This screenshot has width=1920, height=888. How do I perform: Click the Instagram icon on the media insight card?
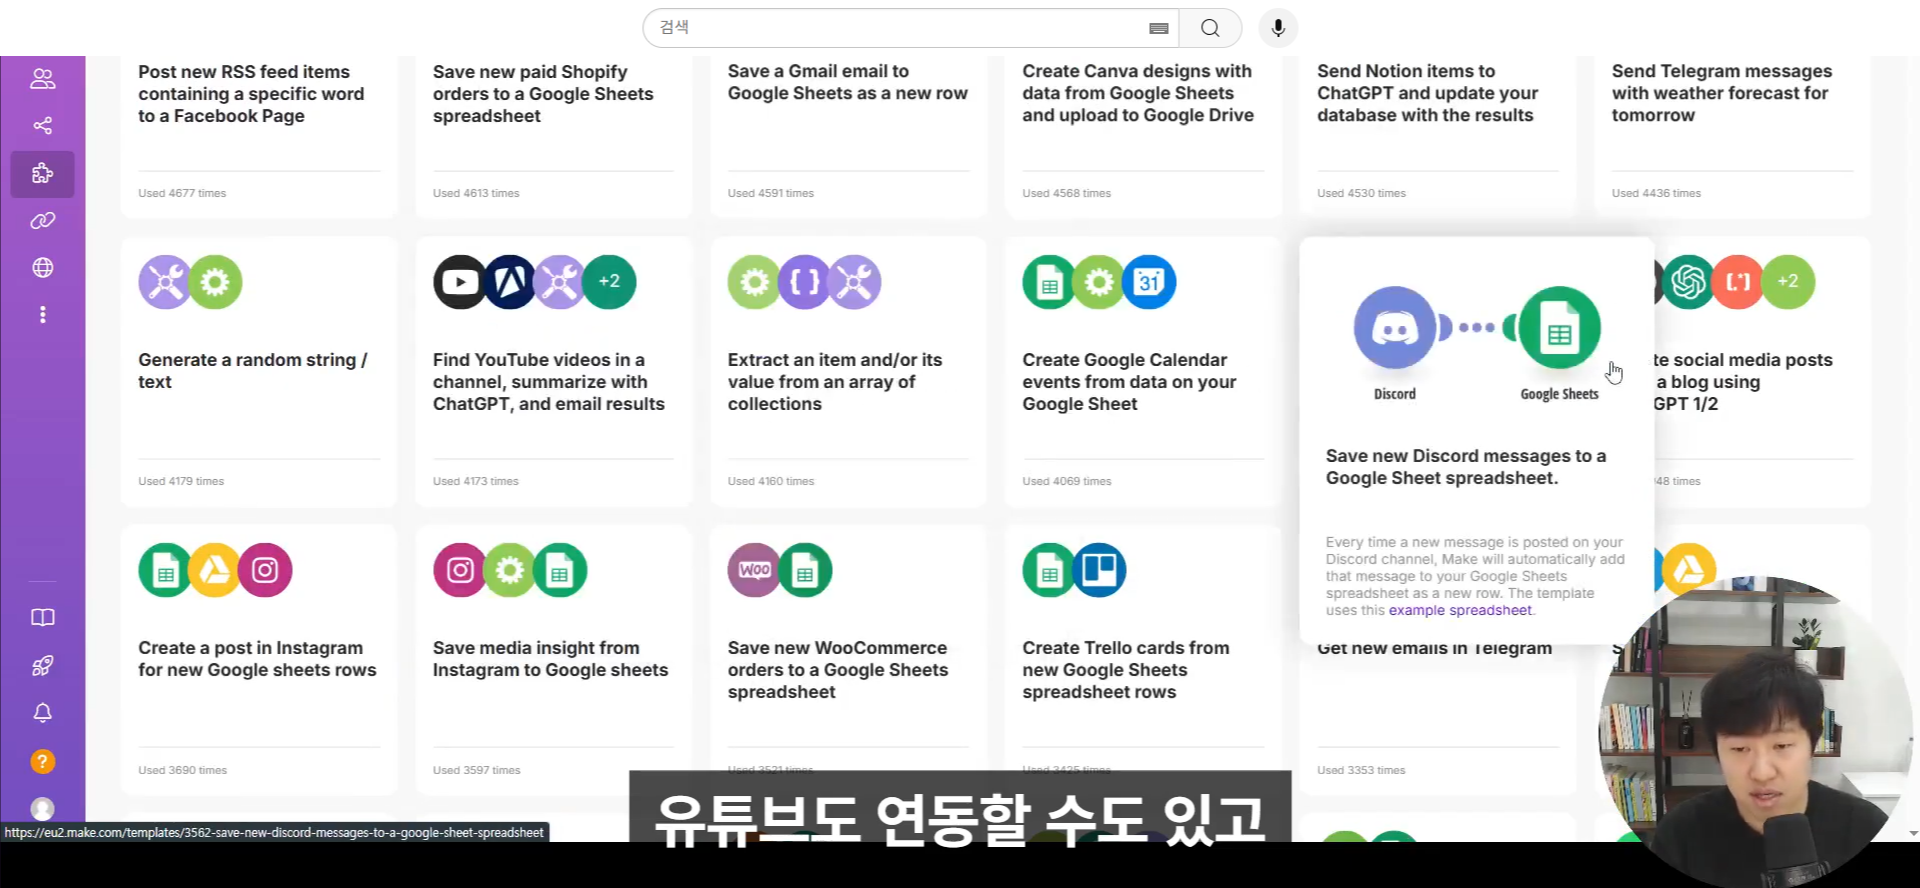pyautogui.click(x=459, y=570)
